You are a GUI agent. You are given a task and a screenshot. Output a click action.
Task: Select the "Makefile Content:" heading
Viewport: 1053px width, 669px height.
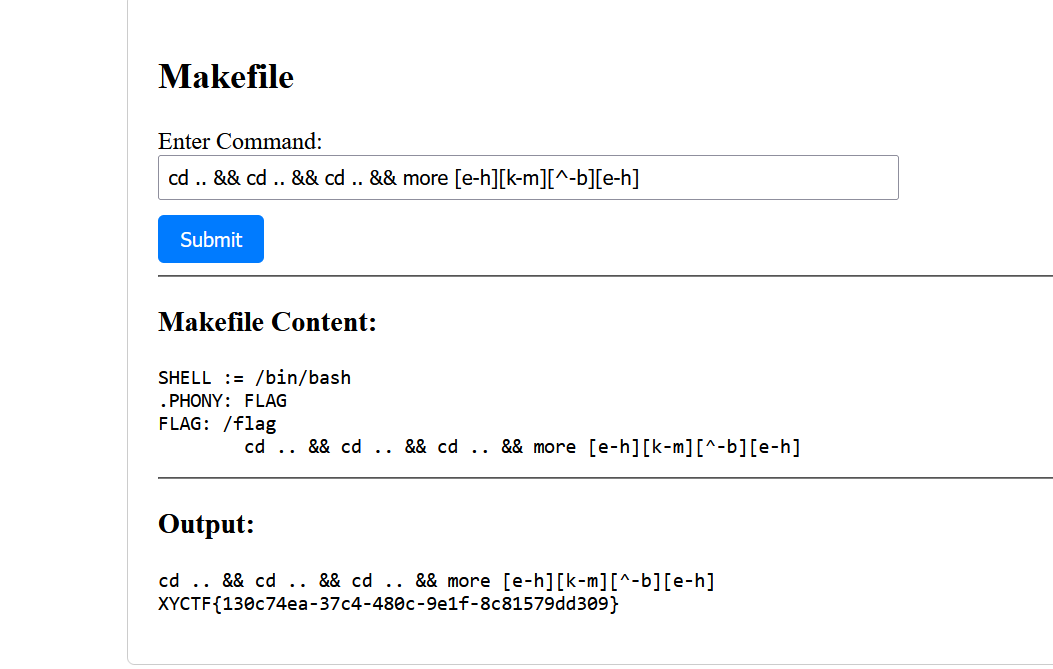pos(267,322)
